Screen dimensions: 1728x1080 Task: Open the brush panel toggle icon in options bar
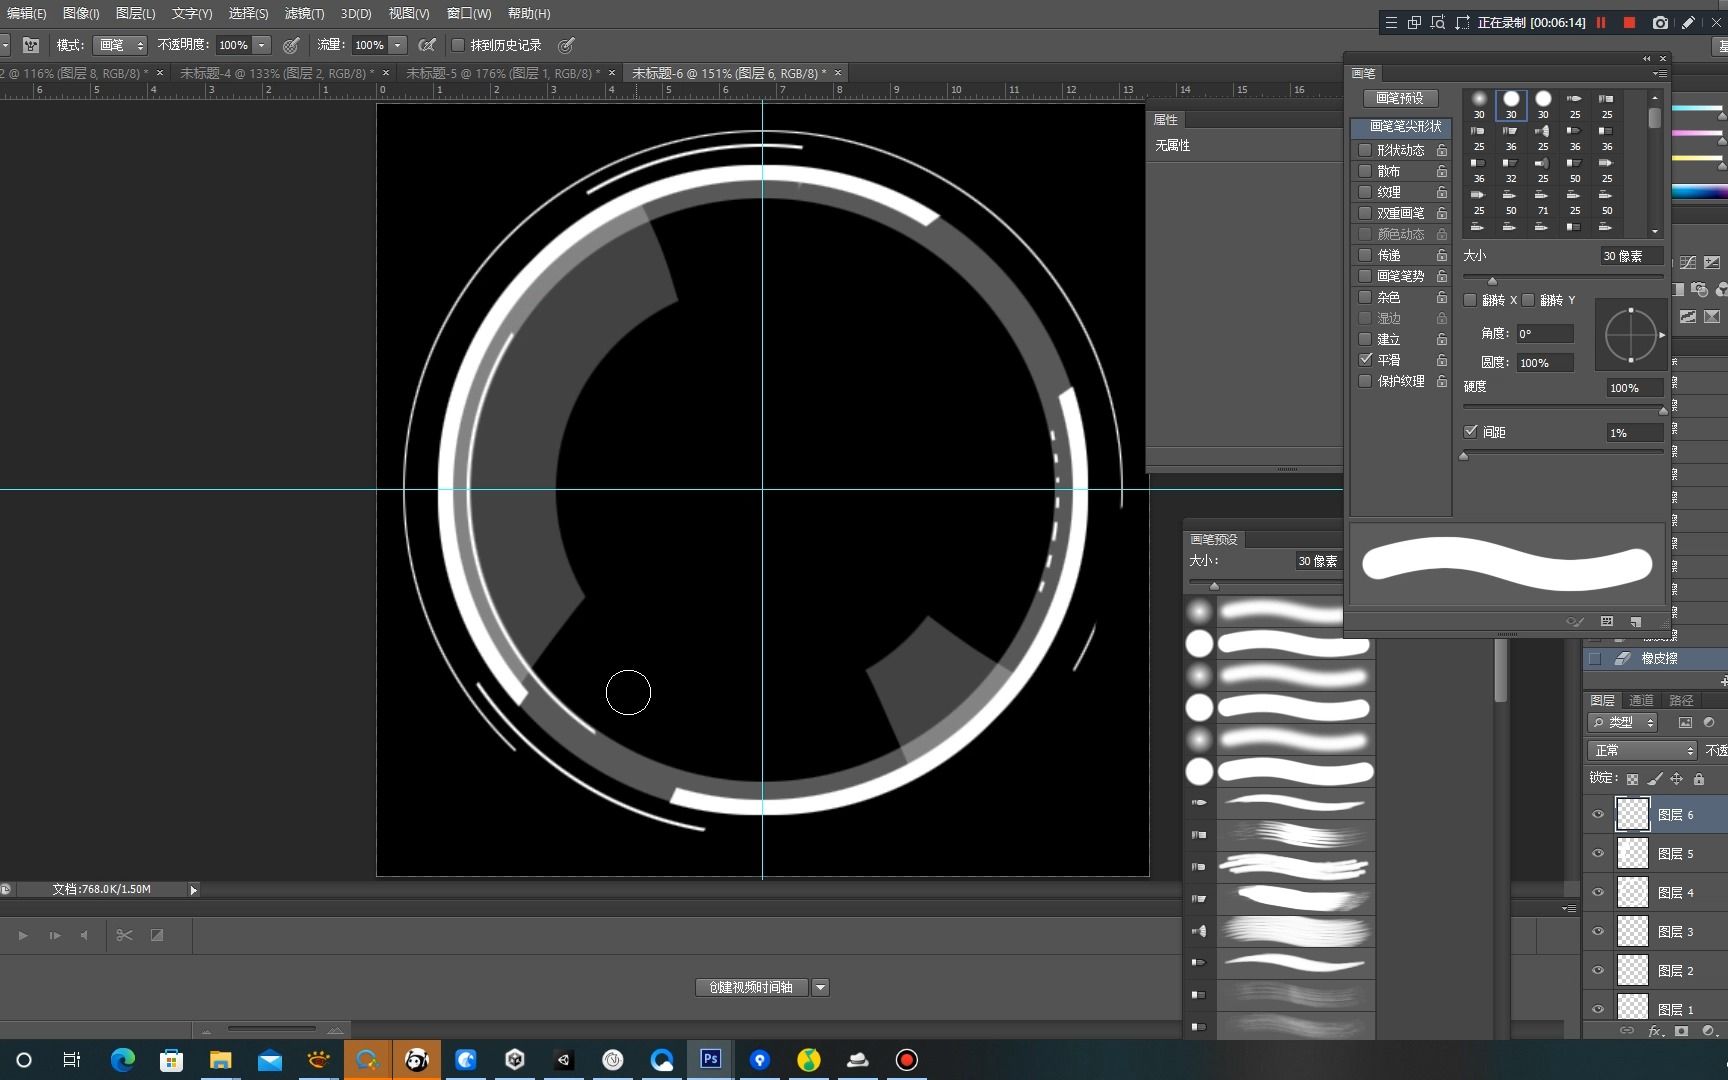click(x=31, y=45)
